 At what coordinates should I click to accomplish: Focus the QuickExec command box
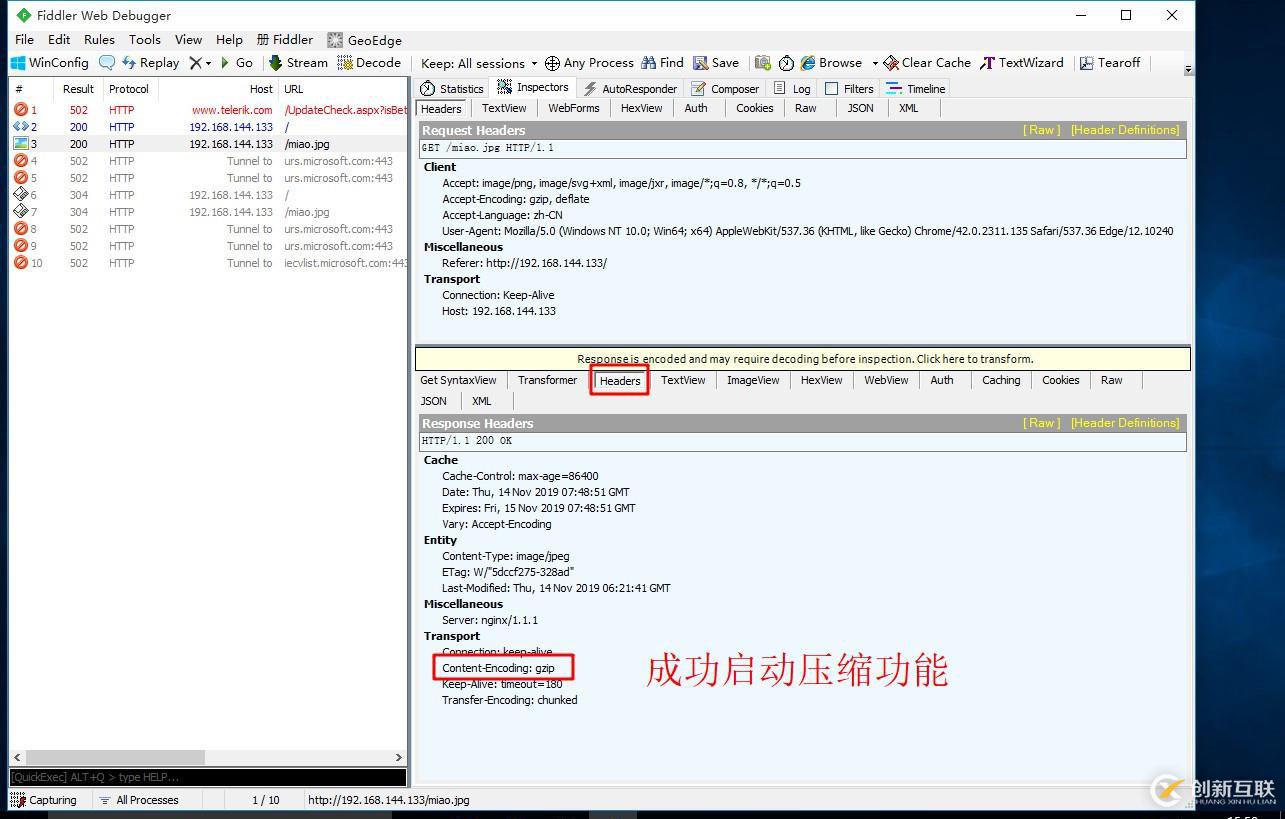coord(208,777)
